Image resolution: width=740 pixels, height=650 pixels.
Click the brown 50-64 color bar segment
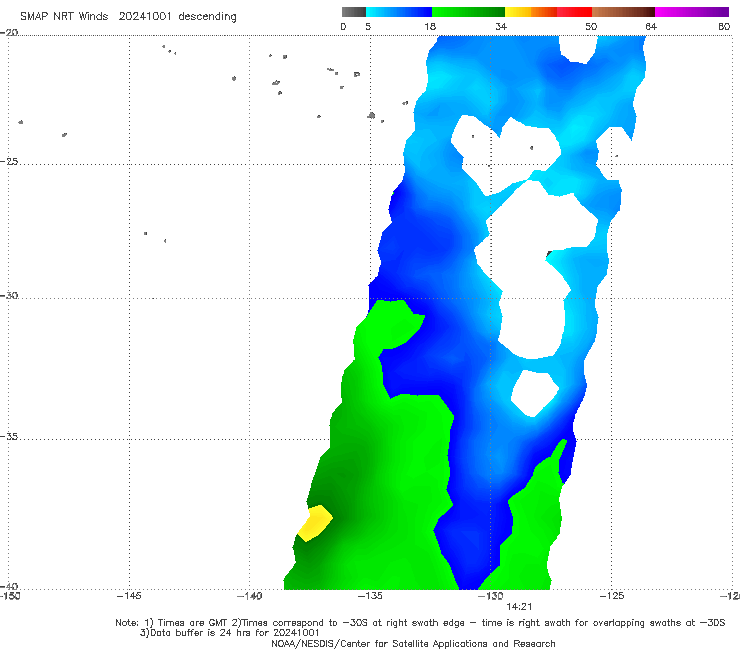coord(623,12)
